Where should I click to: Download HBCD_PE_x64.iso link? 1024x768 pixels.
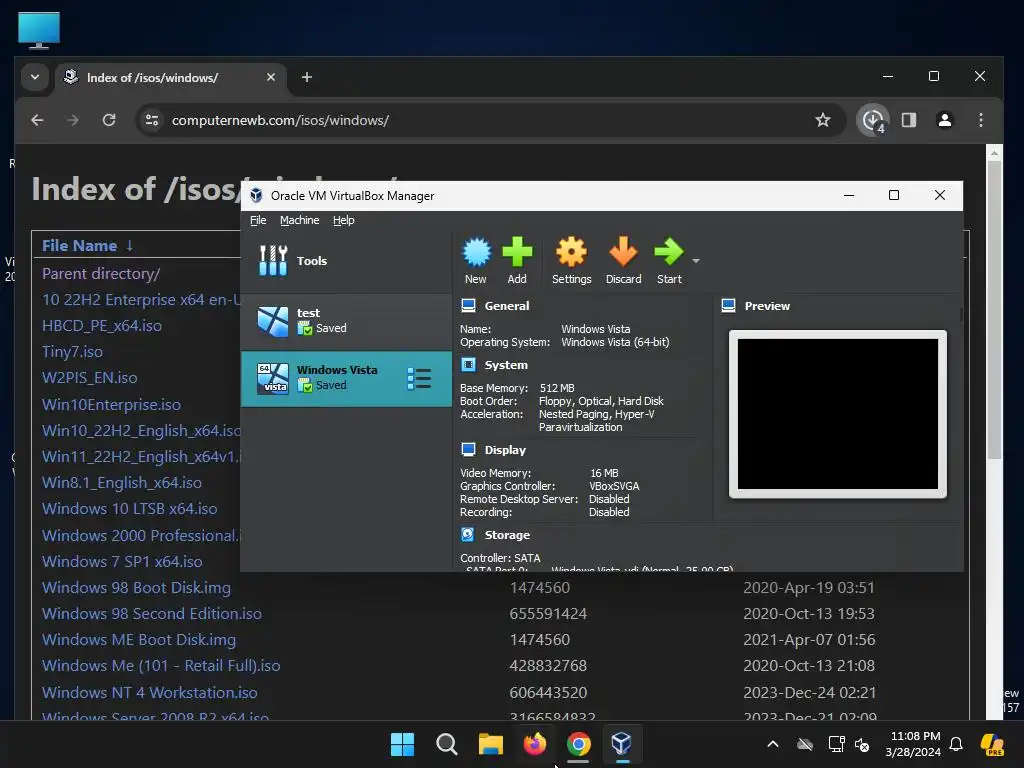pyautogui.click(x=102, y=325)
